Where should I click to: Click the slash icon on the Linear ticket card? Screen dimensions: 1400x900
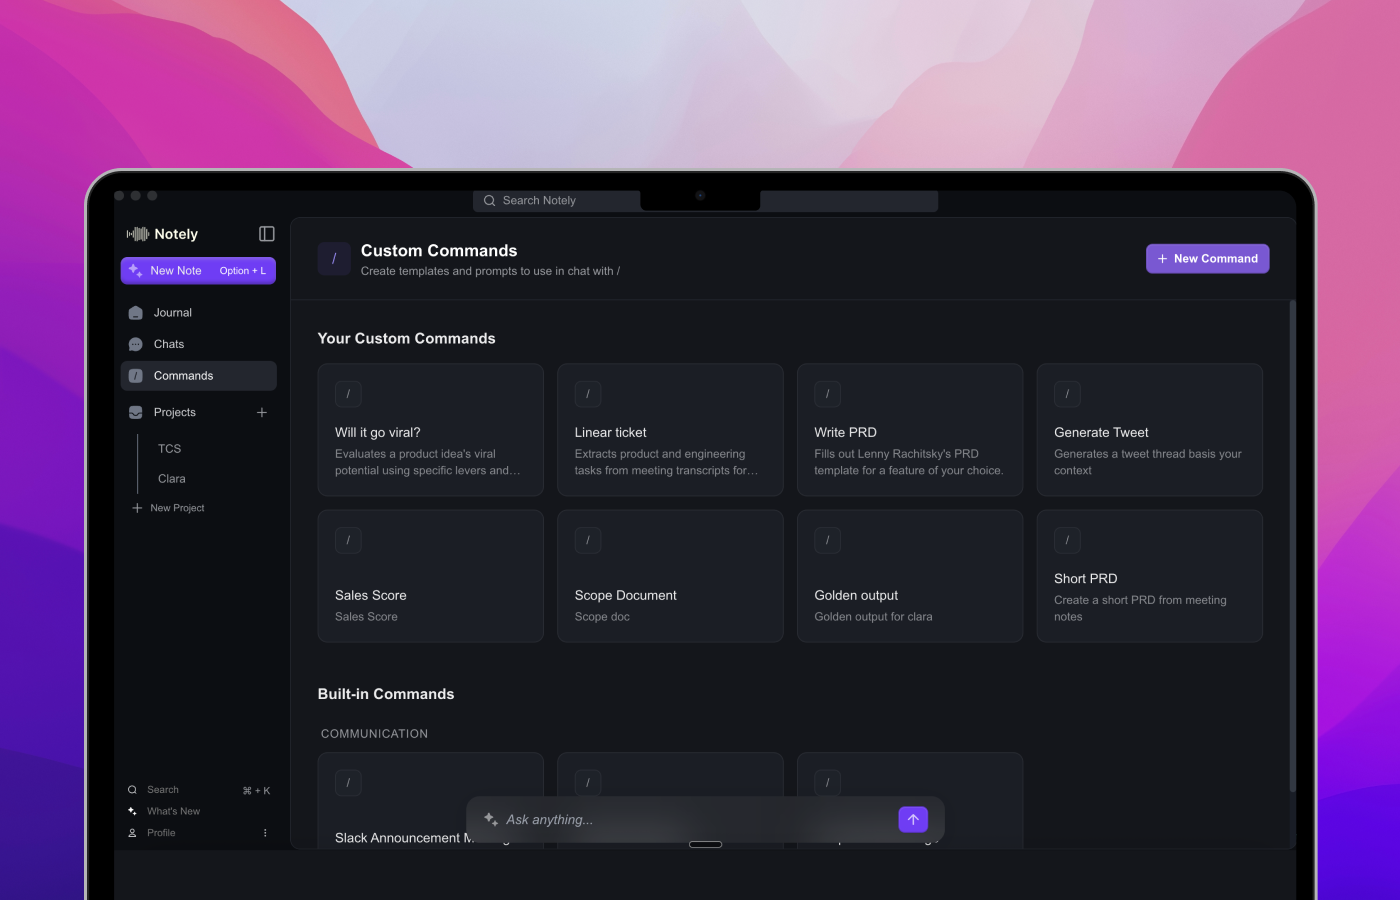pyautogui.click(x=588, y=394)
